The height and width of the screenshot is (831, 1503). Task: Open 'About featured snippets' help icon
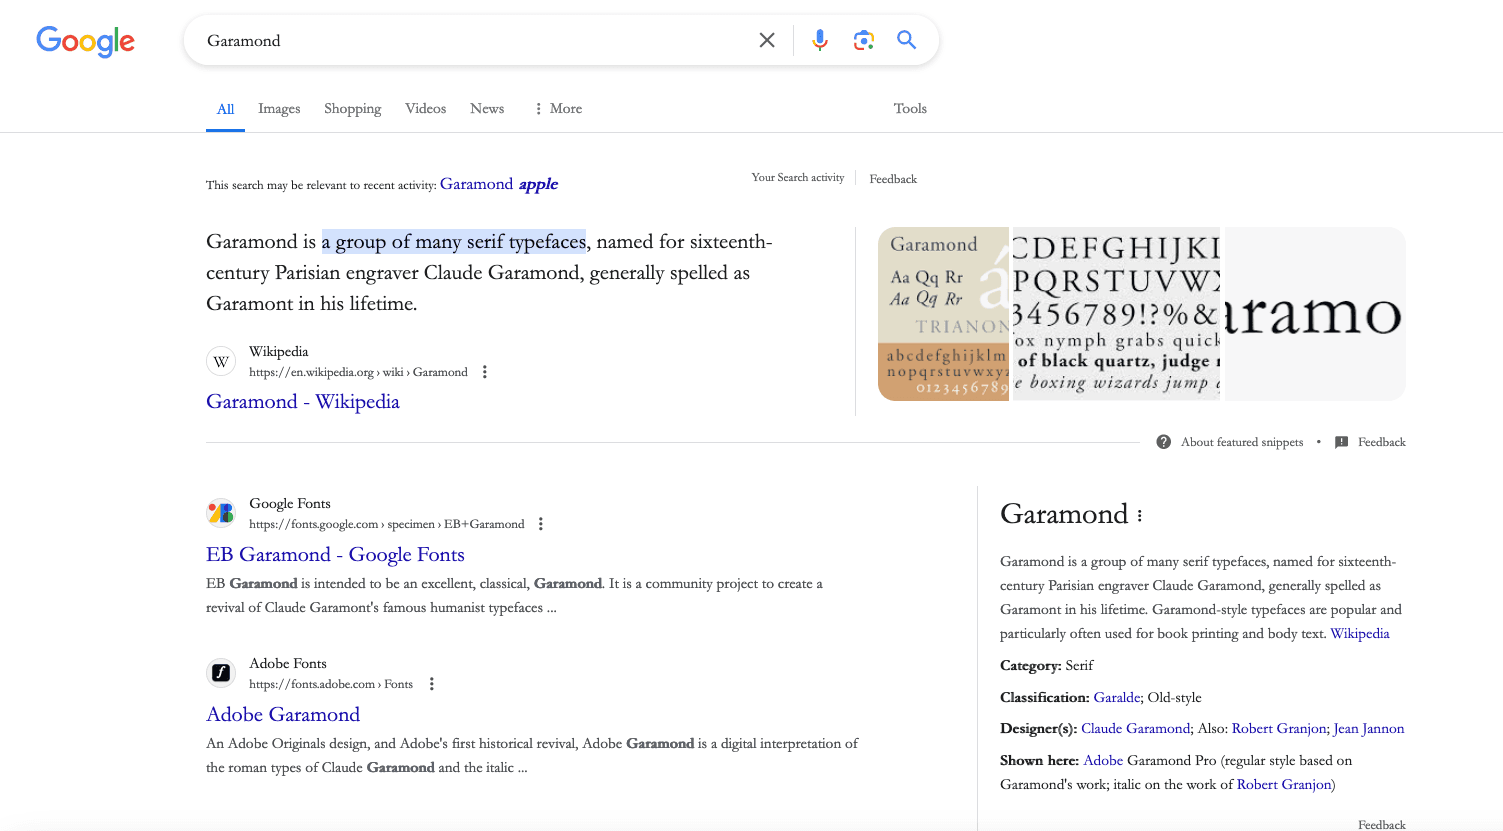click(x=1163, y=441)
